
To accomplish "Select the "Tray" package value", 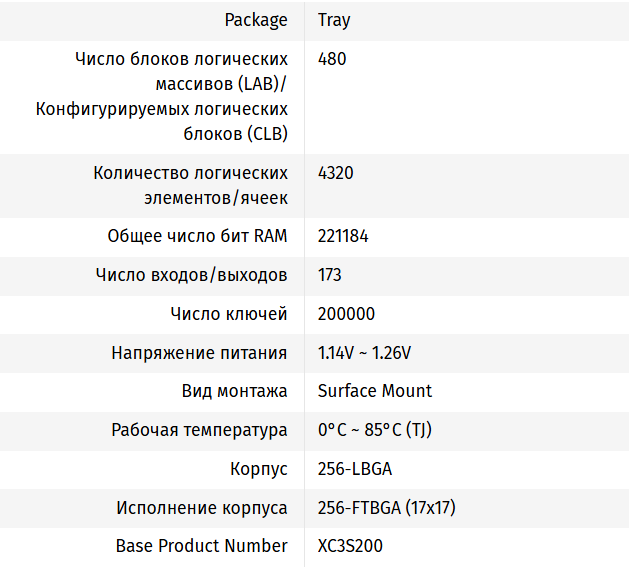I will [x=334, y=20].
